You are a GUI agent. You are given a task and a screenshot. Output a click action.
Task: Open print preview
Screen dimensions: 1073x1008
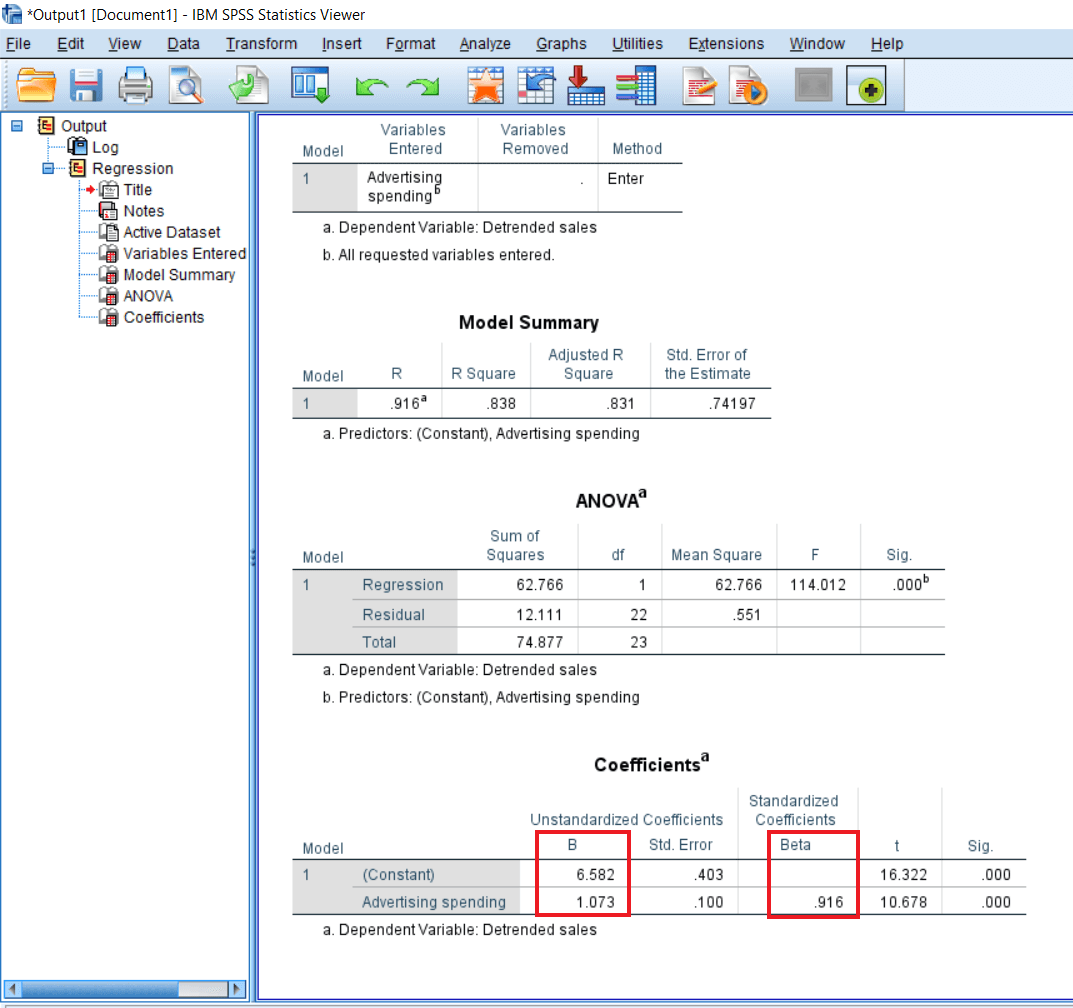click(186, 85)
